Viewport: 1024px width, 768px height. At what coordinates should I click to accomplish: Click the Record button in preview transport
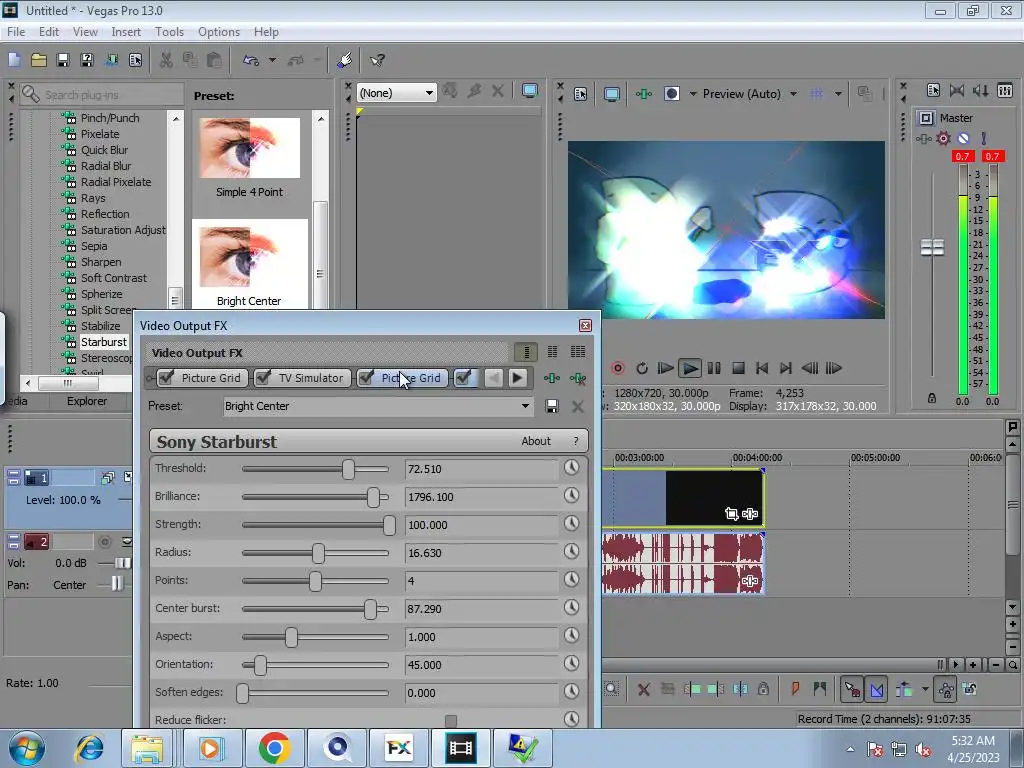(x=617, y=368)
